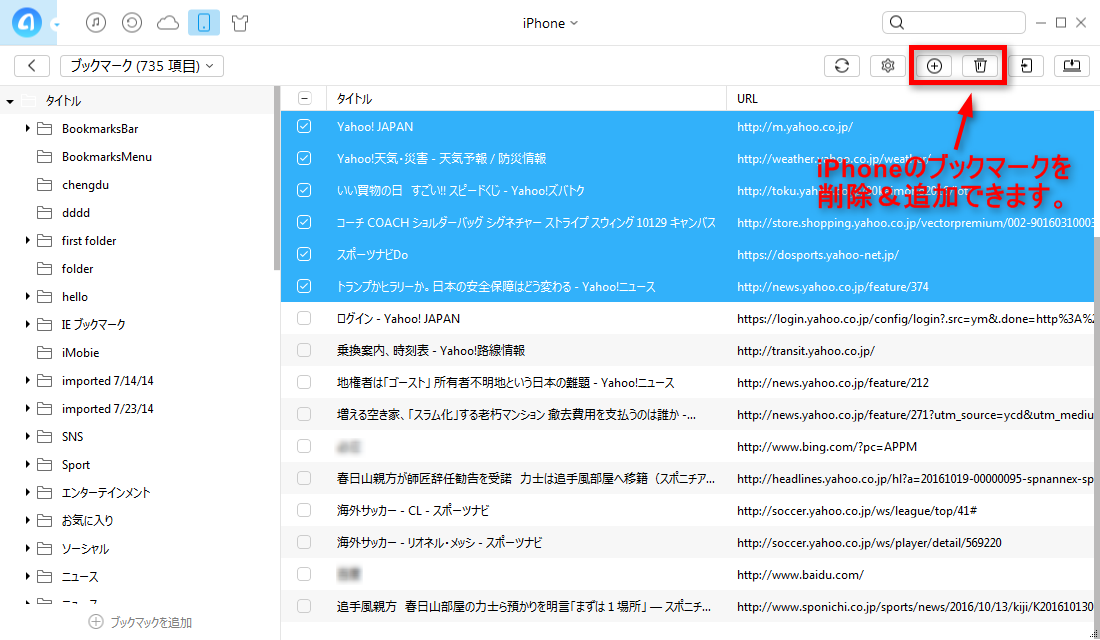The height and width of the screenshot is (640, 1100).
Task: Select the device phone icon
Action: point(204,22)
